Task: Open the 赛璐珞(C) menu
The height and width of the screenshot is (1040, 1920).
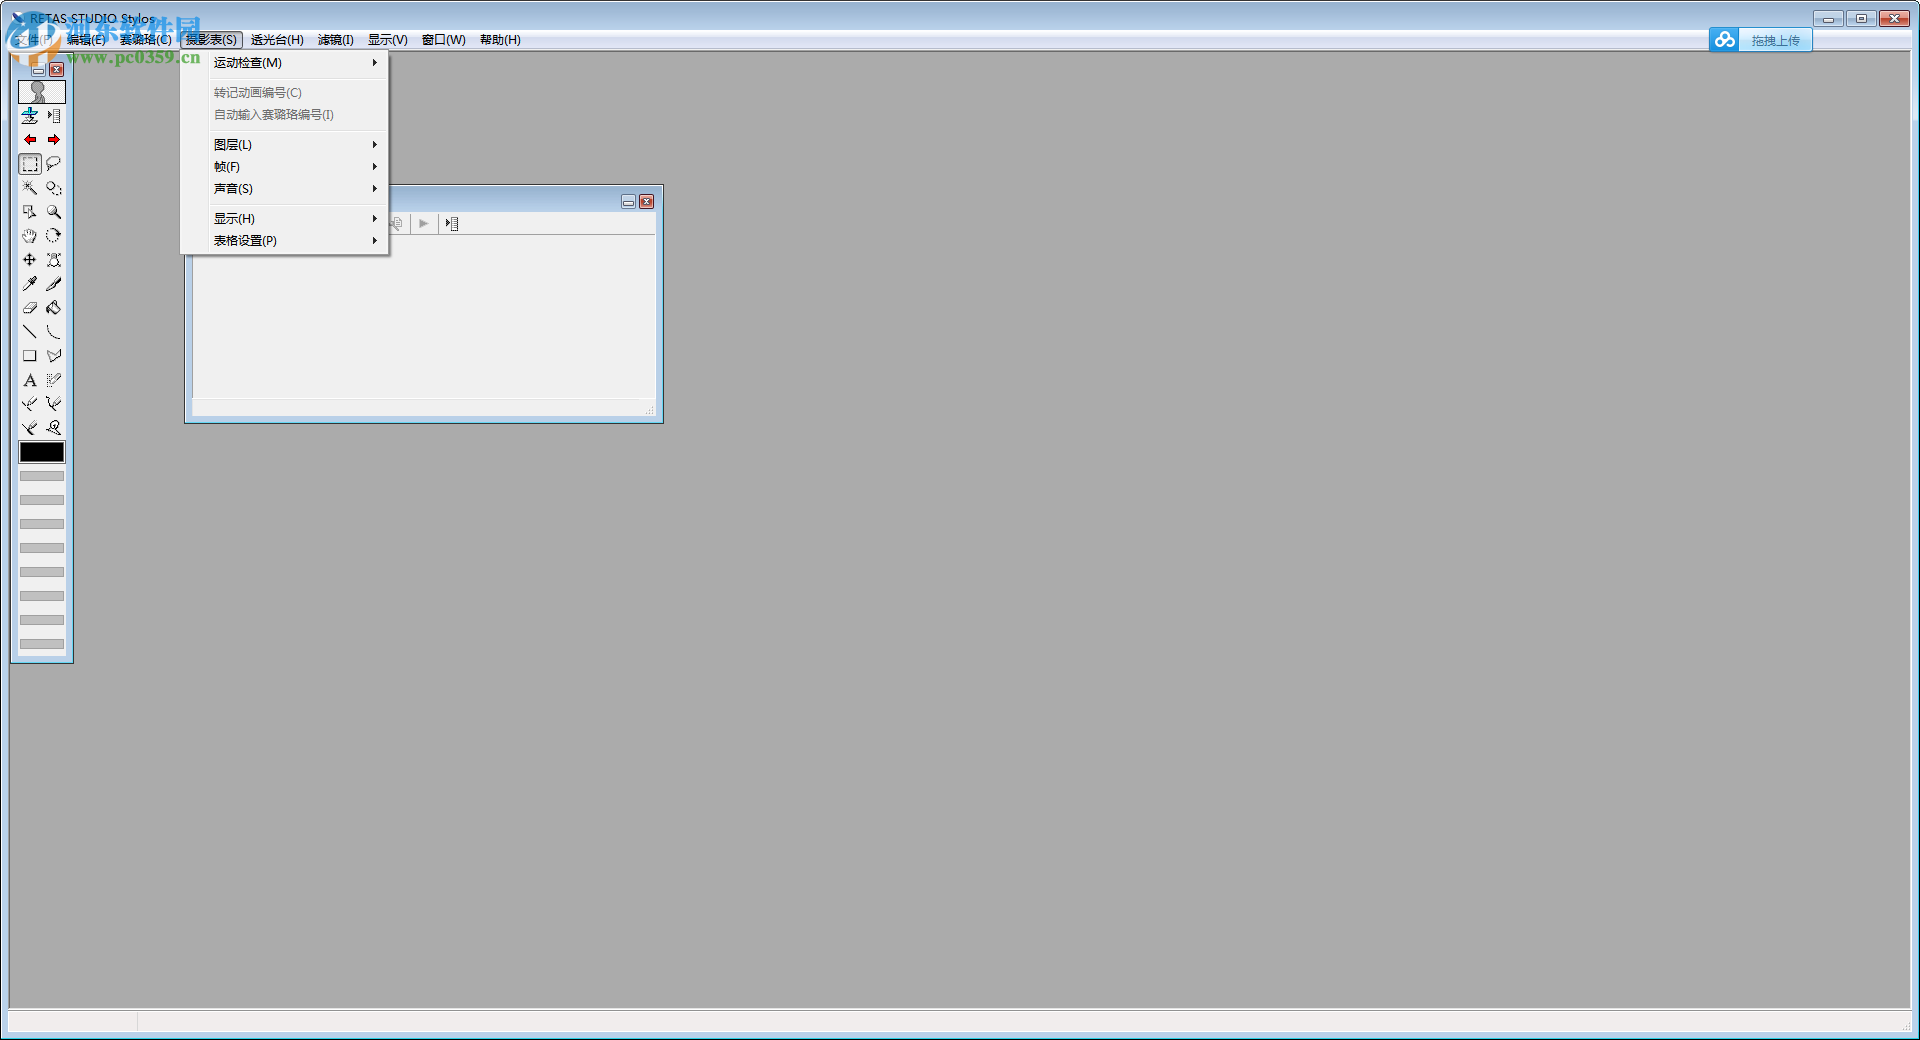Action: click(x=146, y=40)
